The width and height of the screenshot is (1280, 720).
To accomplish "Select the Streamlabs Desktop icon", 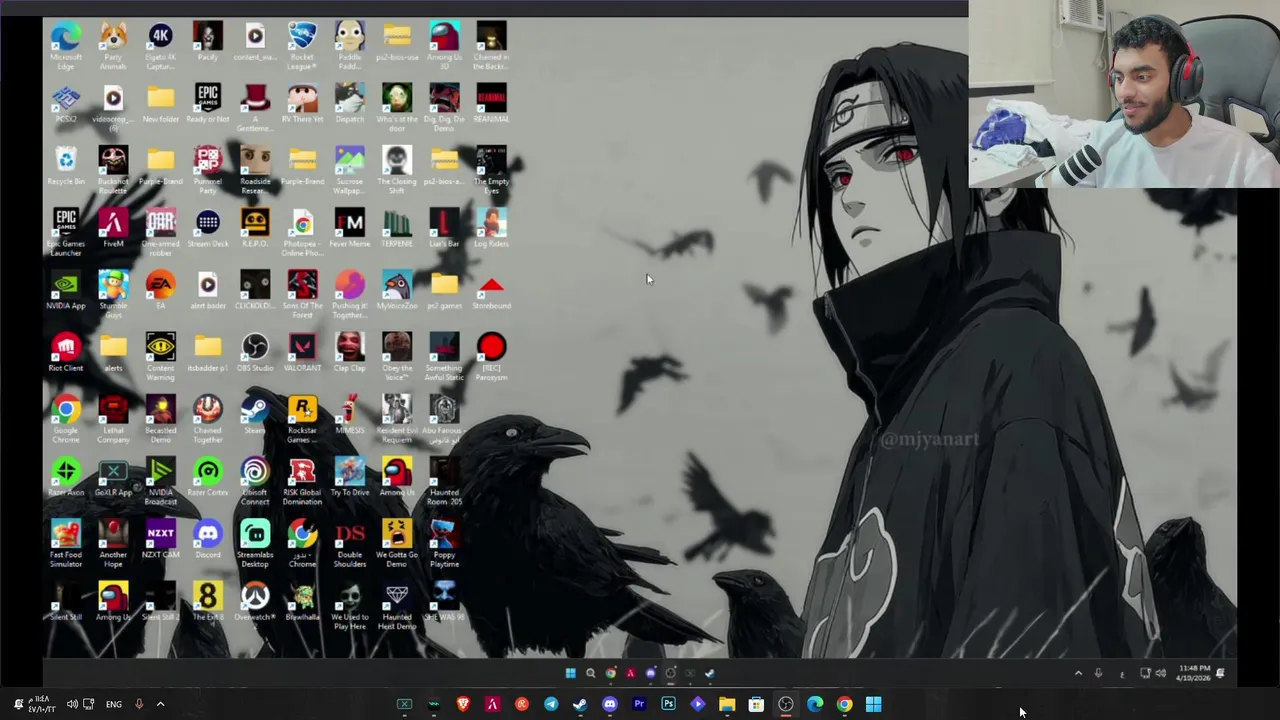I will [255, 543].
